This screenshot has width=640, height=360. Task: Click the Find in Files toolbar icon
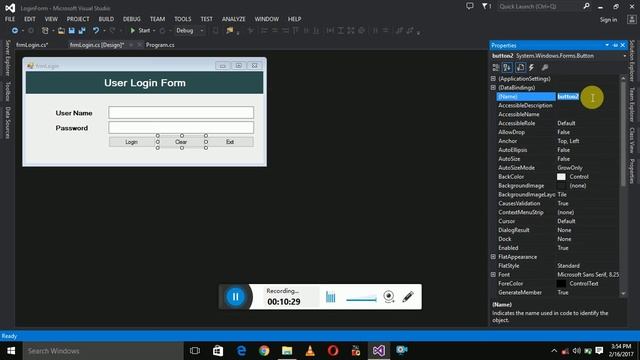[230, 31]
